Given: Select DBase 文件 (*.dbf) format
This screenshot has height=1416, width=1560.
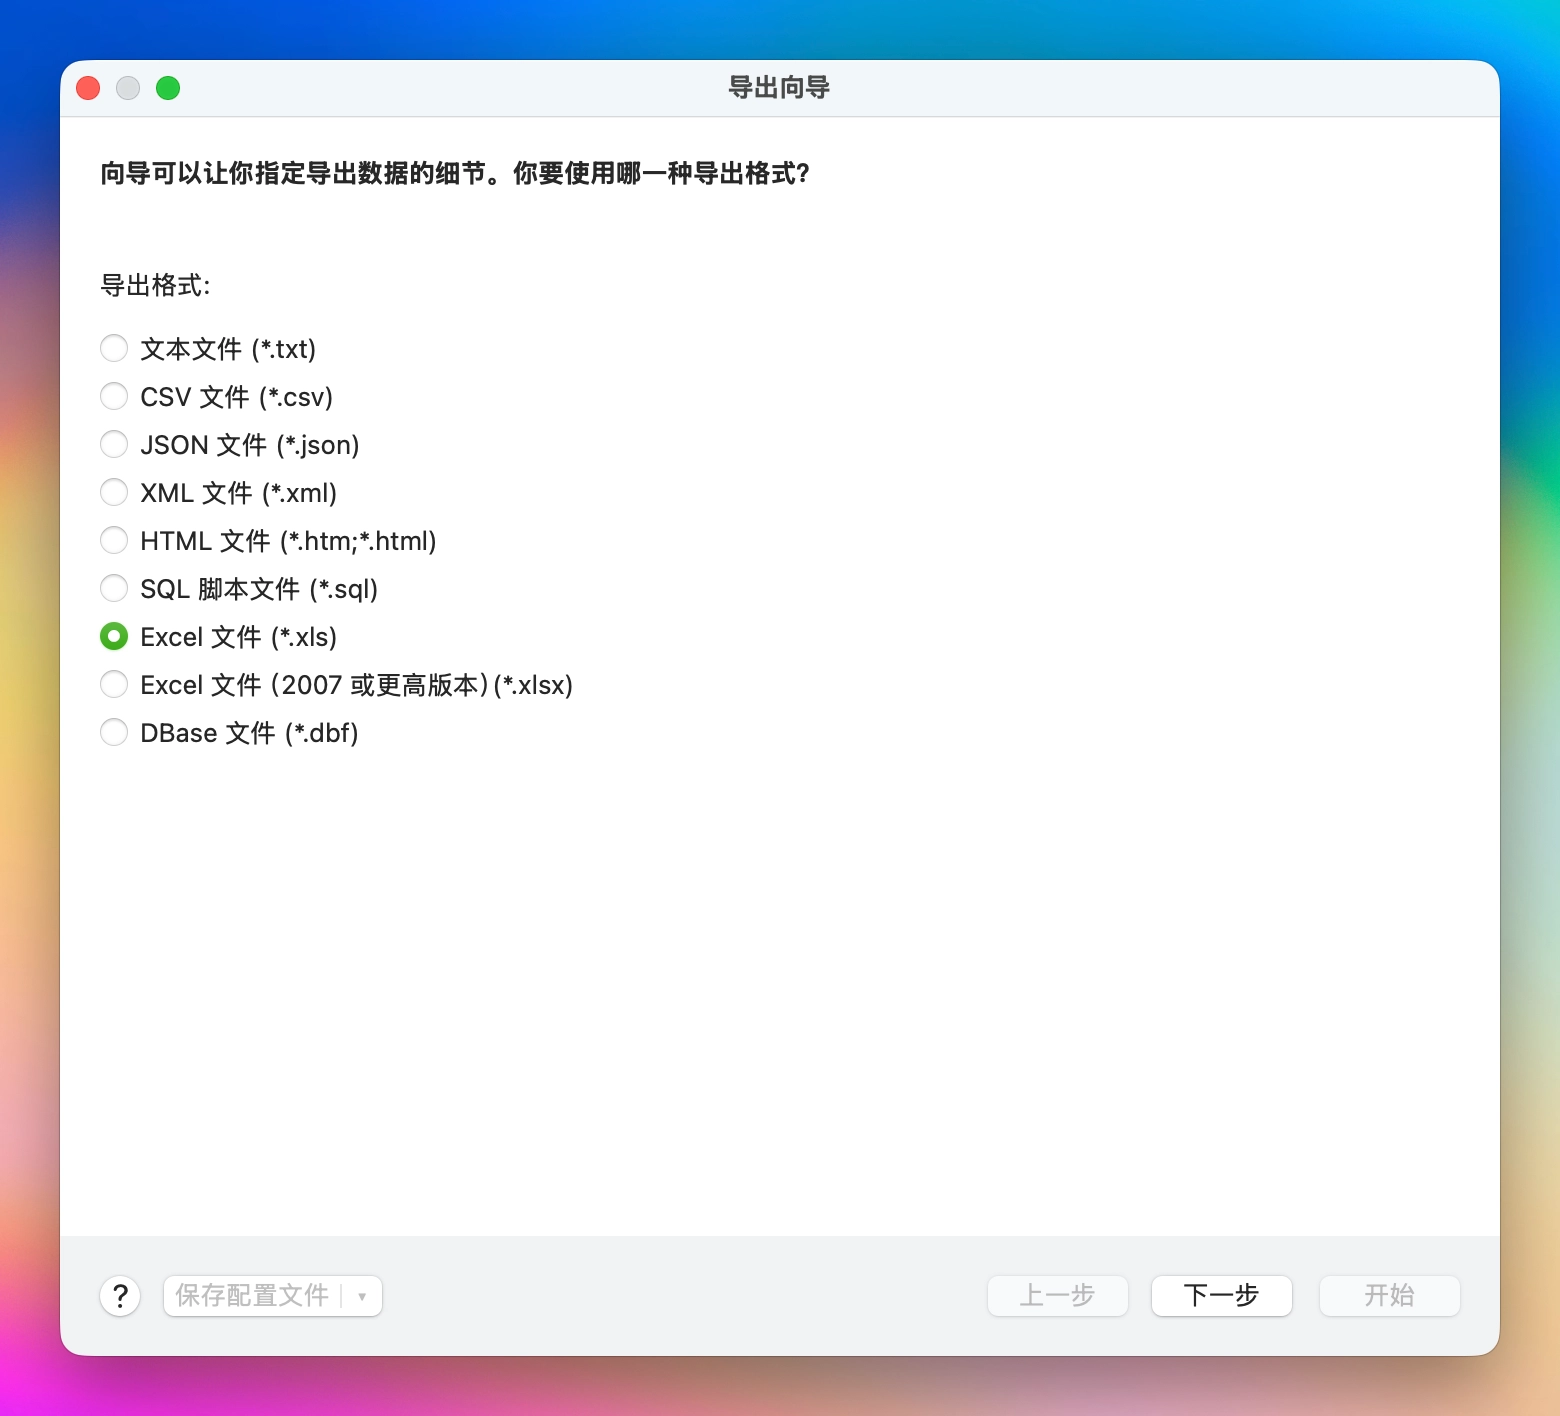Looking at the screenshot, I should (114, 732).
